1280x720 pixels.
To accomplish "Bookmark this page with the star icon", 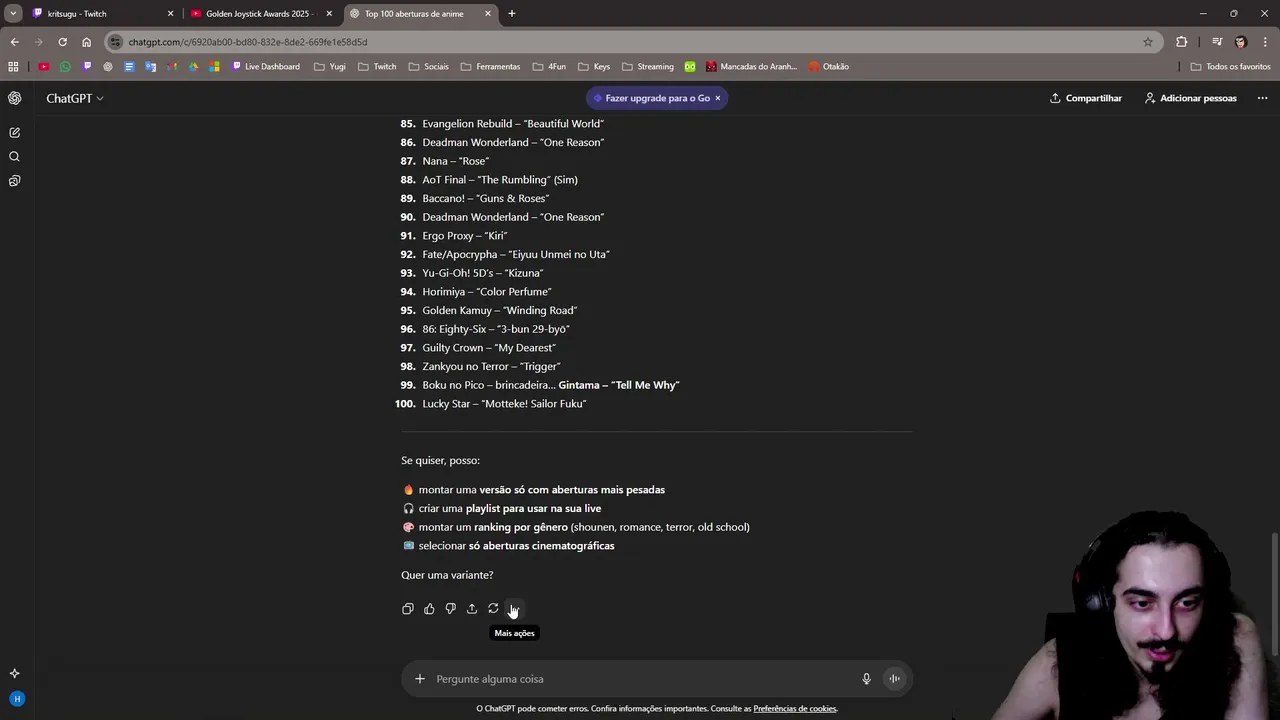I will (1148, 42).
